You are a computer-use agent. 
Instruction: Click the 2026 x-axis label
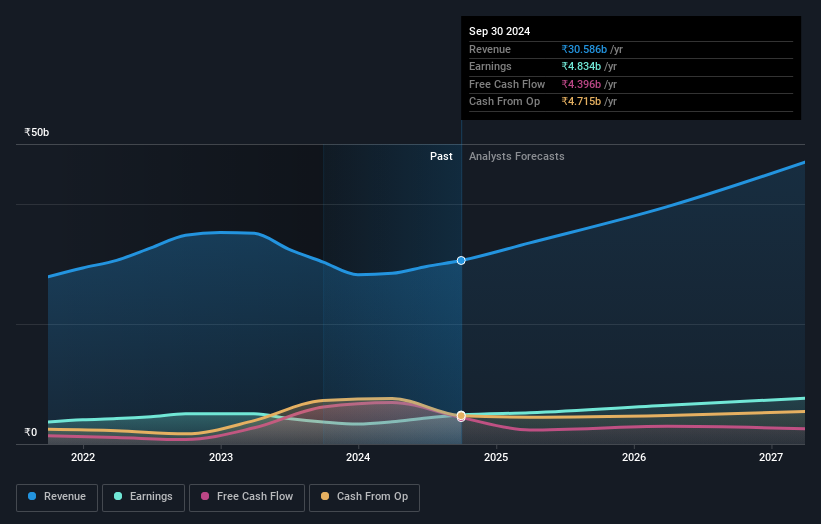(634, 458)
